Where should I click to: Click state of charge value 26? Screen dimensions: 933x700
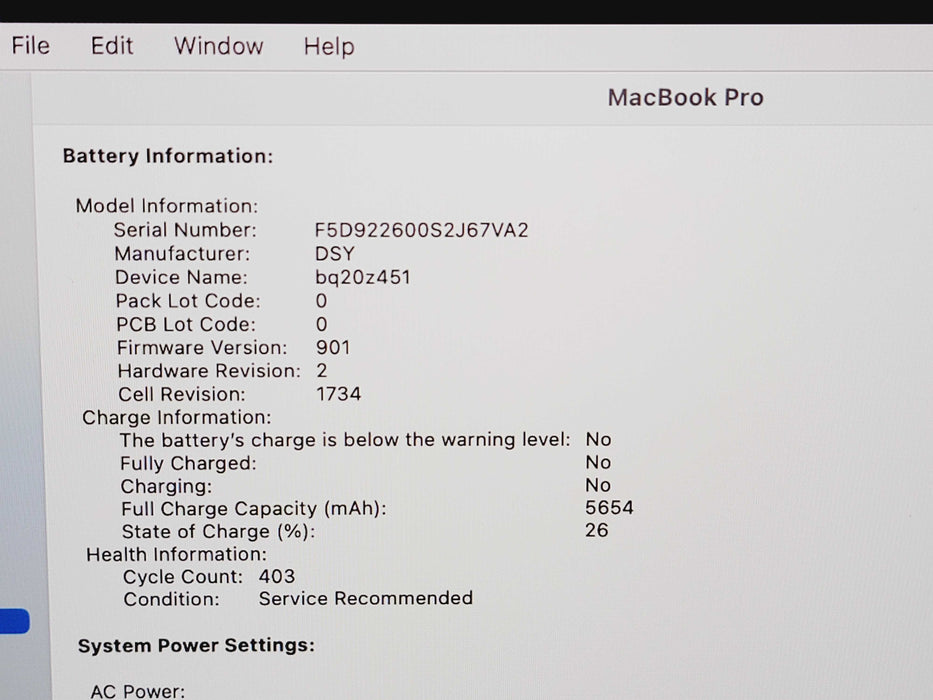(597, 530)
